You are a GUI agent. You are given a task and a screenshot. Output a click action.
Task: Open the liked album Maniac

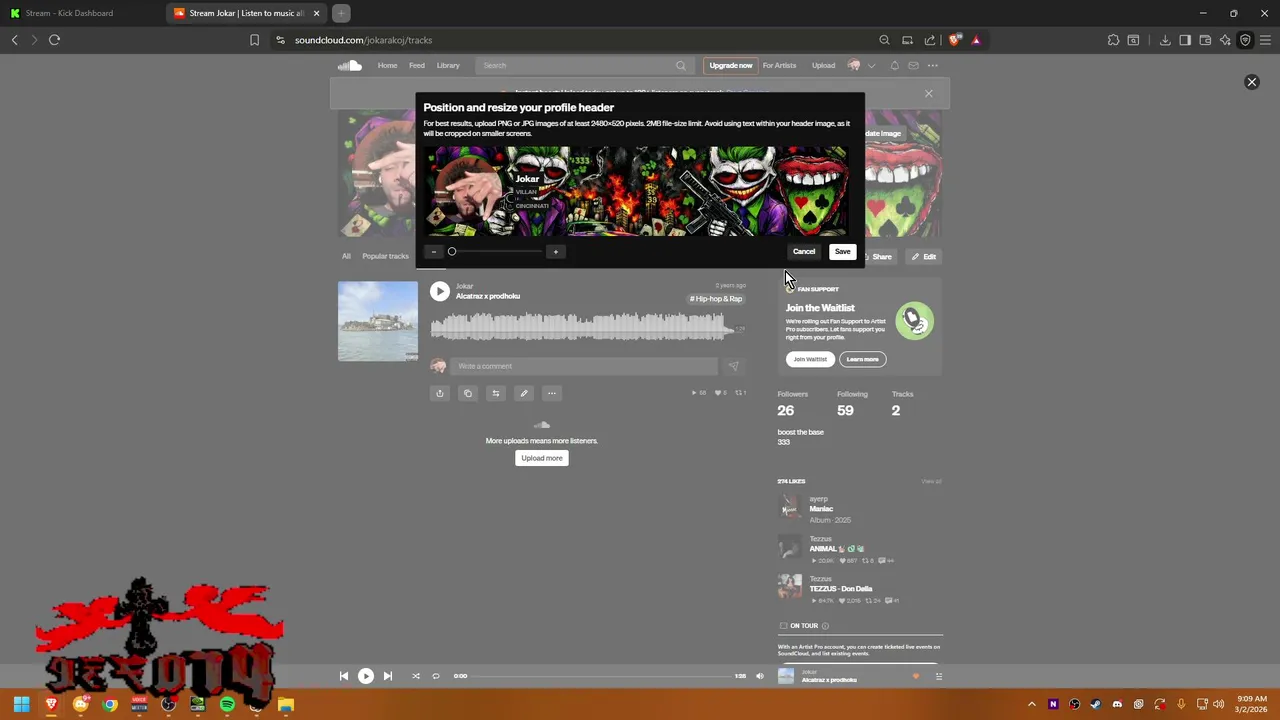pos(821,509)
